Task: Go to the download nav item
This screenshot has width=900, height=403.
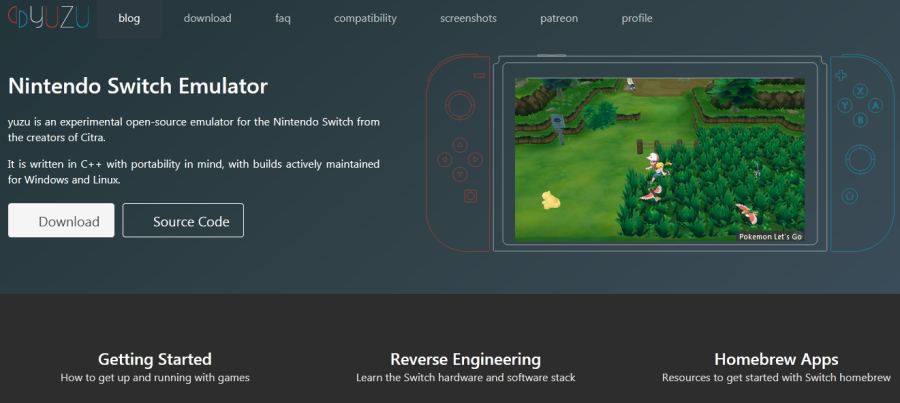Action: click(207, 18)
